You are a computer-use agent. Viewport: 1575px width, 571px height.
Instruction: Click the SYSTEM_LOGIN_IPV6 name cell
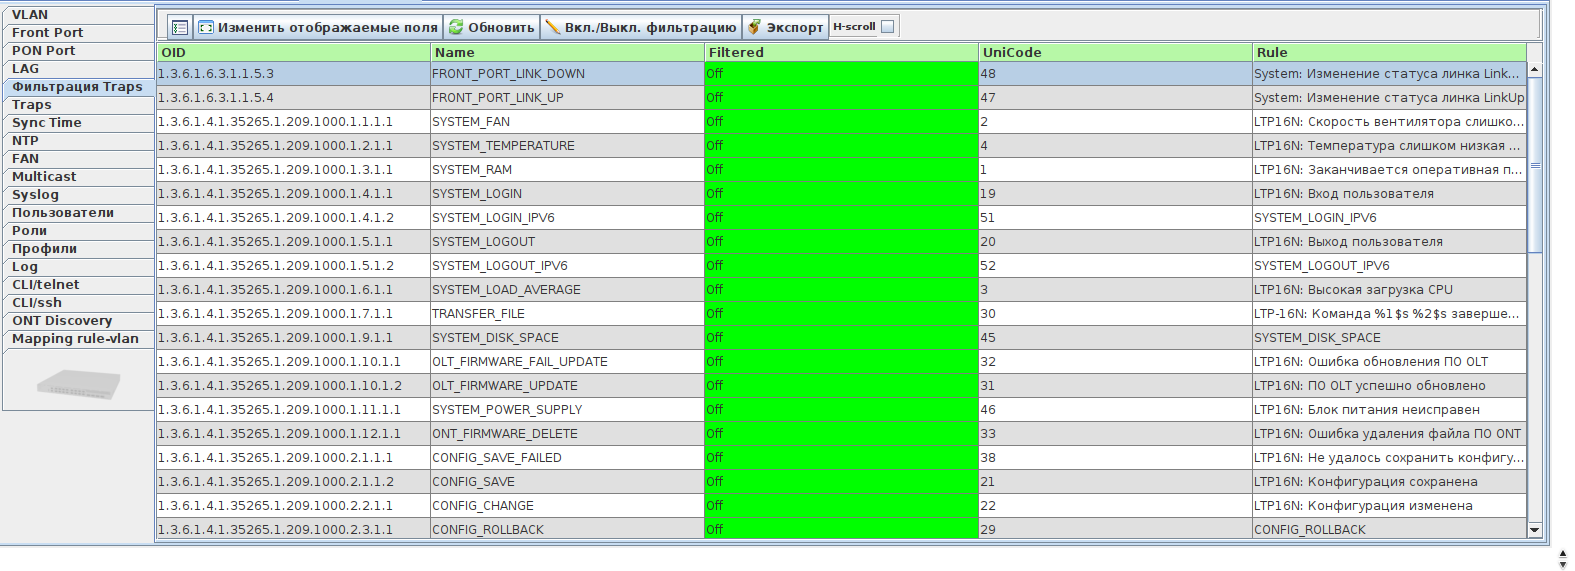567,218
